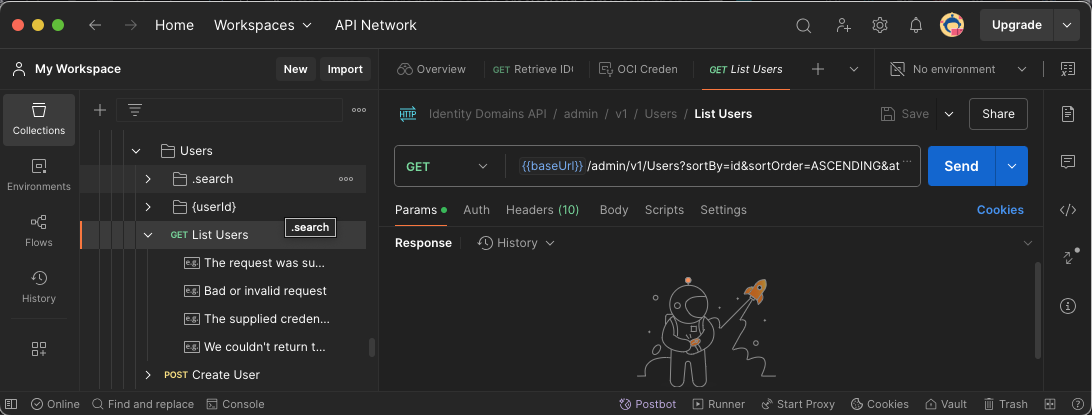Click the New button

tap(295, 69)
